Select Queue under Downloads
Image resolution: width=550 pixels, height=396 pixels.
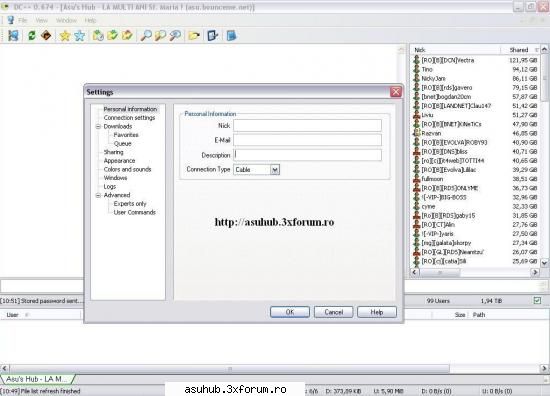click(122, 143)
